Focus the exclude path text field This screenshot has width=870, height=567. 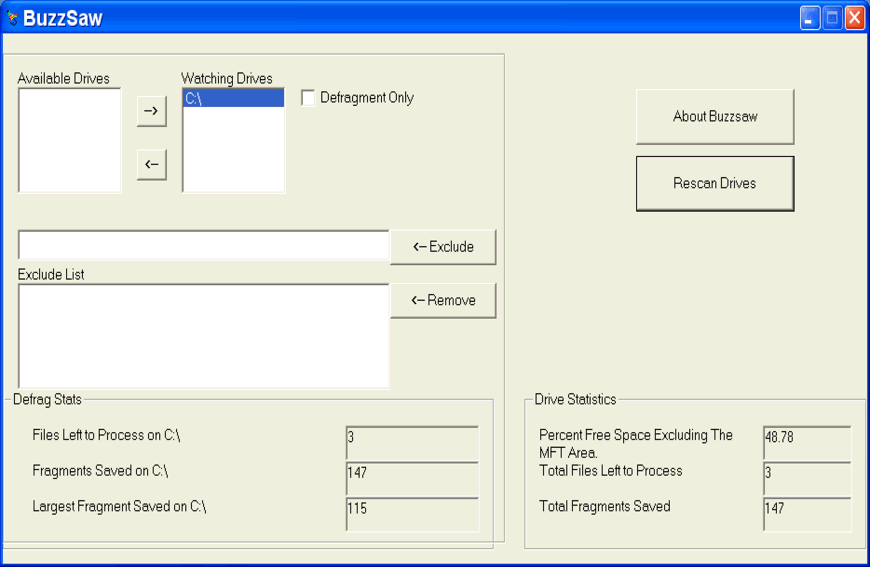pyautogui.click(x=203, y=245)
